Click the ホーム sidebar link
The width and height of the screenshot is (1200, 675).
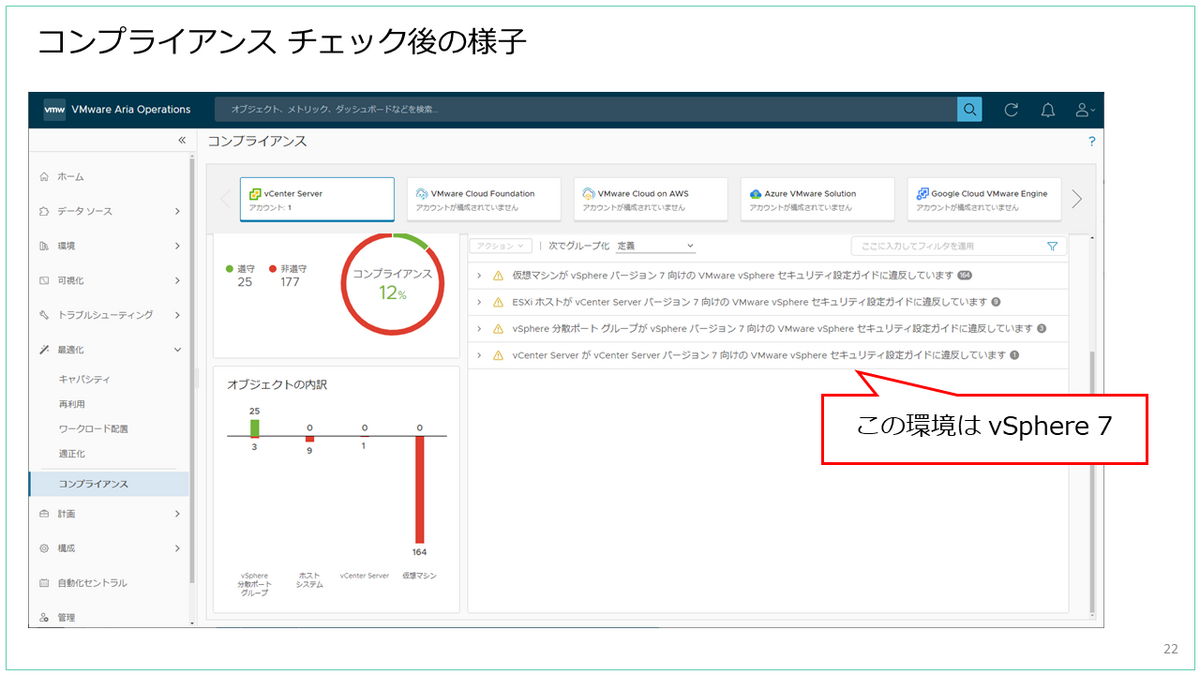coord(71,177)
